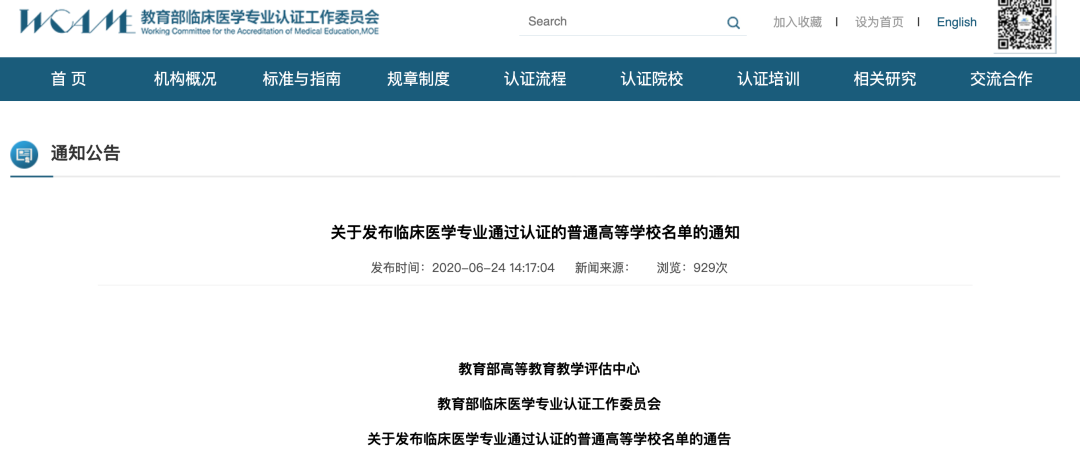Open the 标准与指南 menu
The height and width of the screenshot is (451, 1080).
(x=302, y=79)
